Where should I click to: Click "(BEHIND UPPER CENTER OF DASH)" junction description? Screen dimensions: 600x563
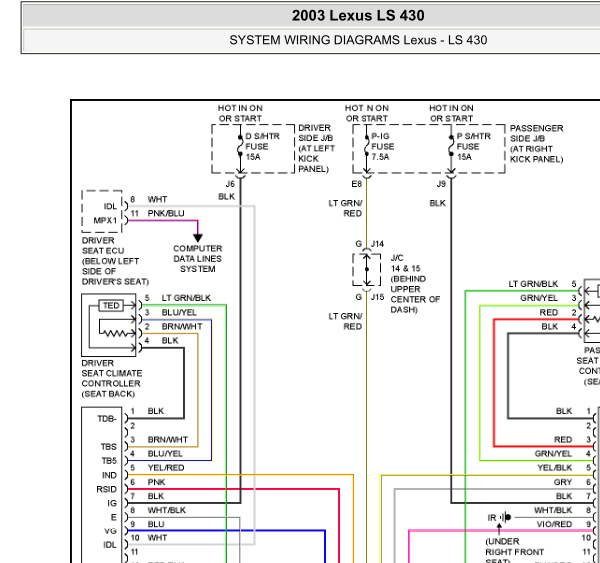pyautogui.click(x=415, y=294)
